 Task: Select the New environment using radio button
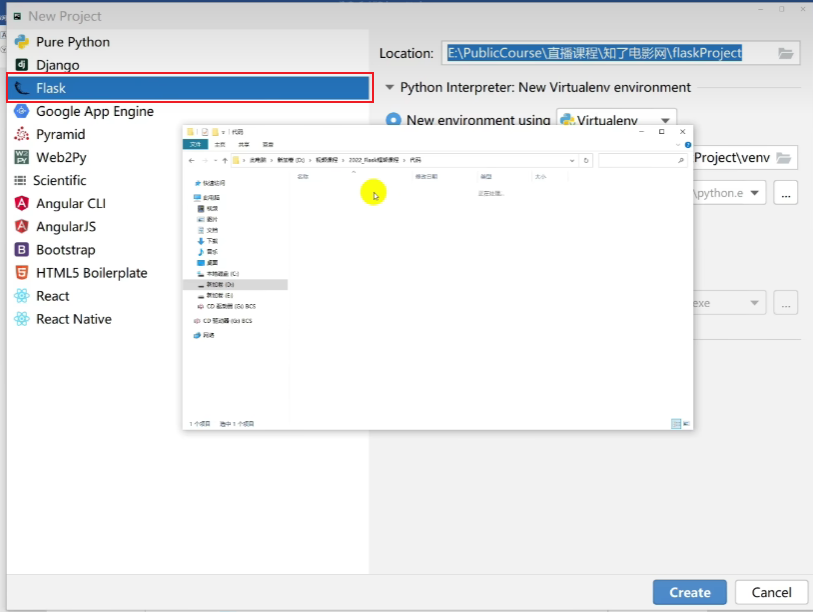point(393,120)
